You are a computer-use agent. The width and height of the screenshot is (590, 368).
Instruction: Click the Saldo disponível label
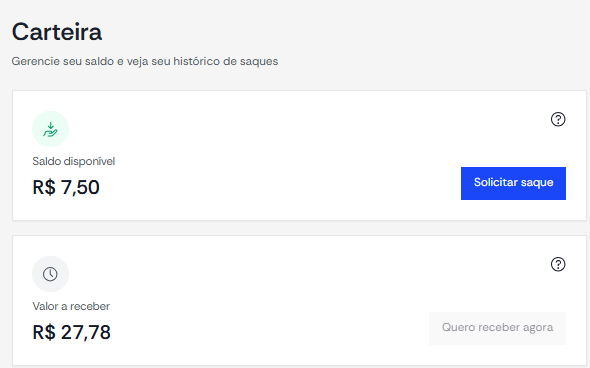coord(74,161)
